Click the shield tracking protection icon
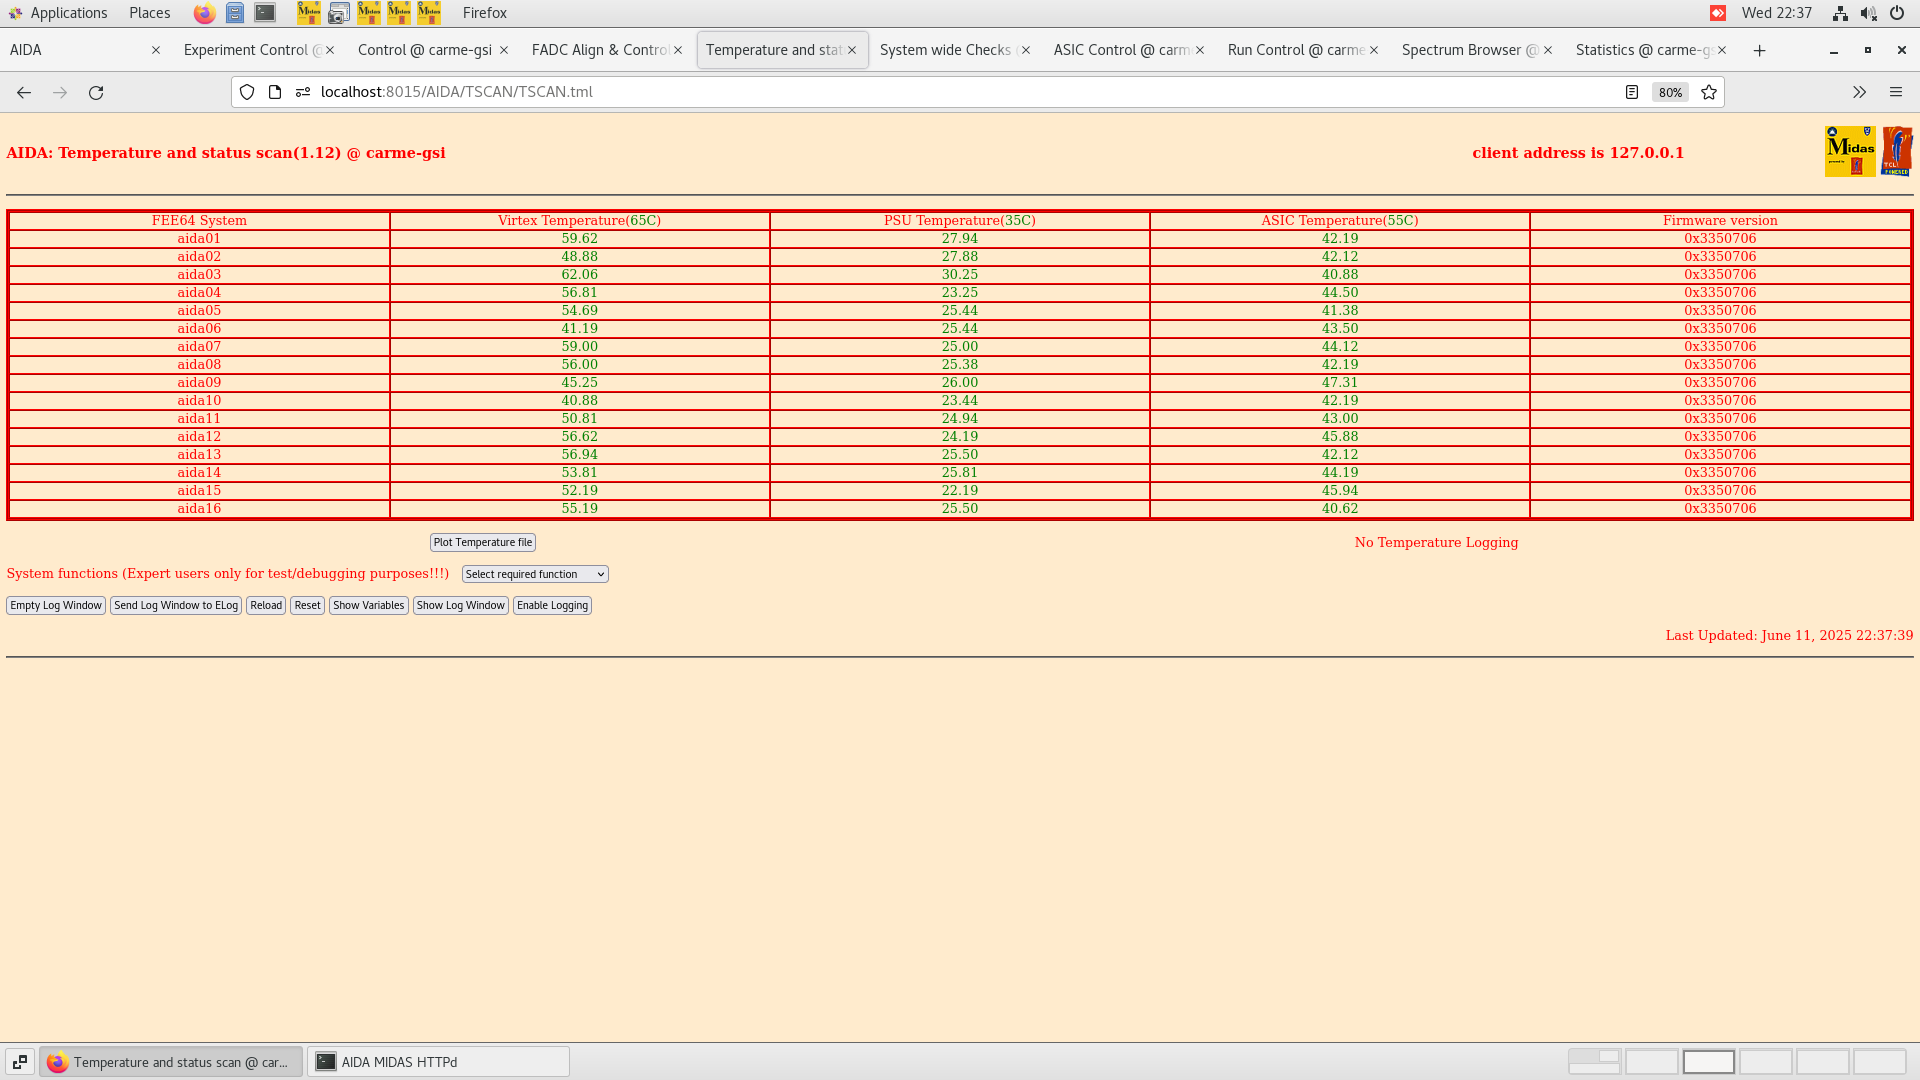The width and height of the screenshot is (1920, 1080). (247, 92)
